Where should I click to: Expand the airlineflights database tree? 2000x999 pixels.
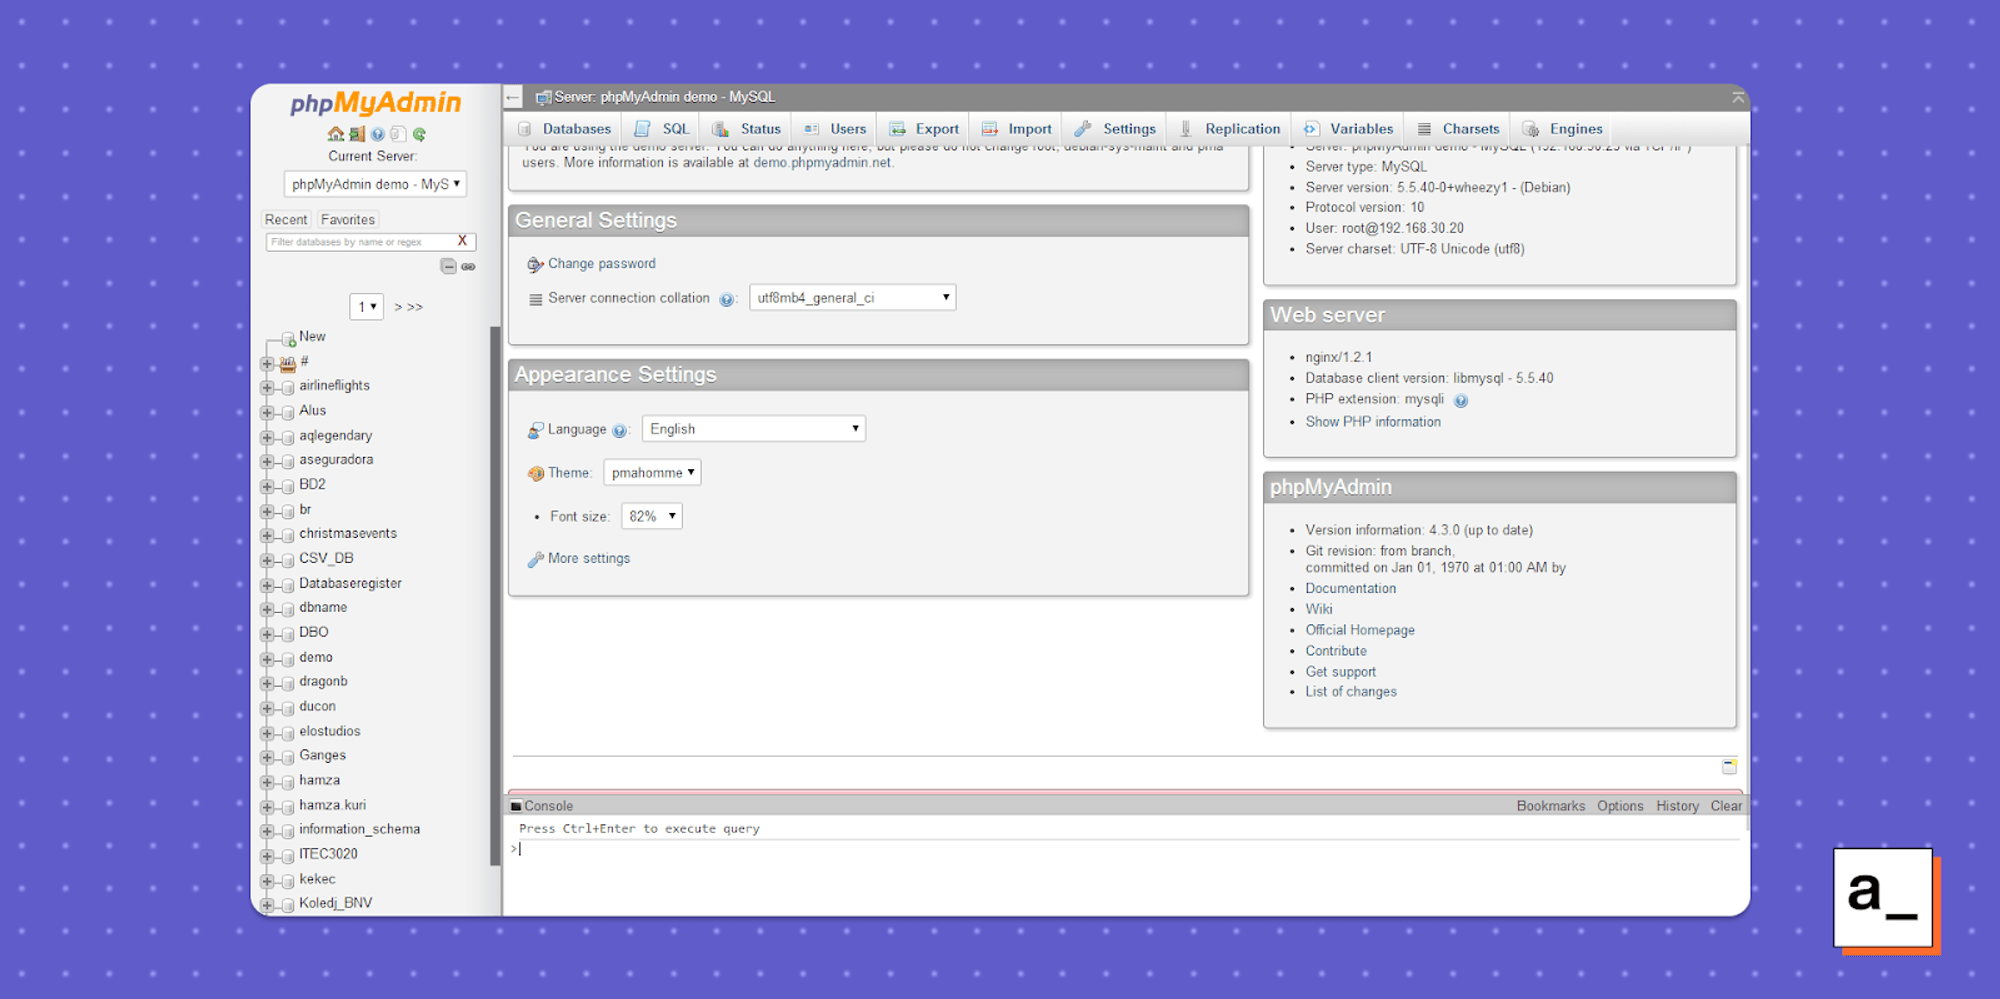[266, 385]
